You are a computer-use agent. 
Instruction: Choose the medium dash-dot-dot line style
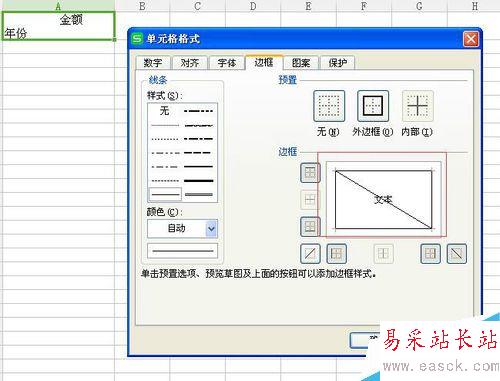point(199,111)
